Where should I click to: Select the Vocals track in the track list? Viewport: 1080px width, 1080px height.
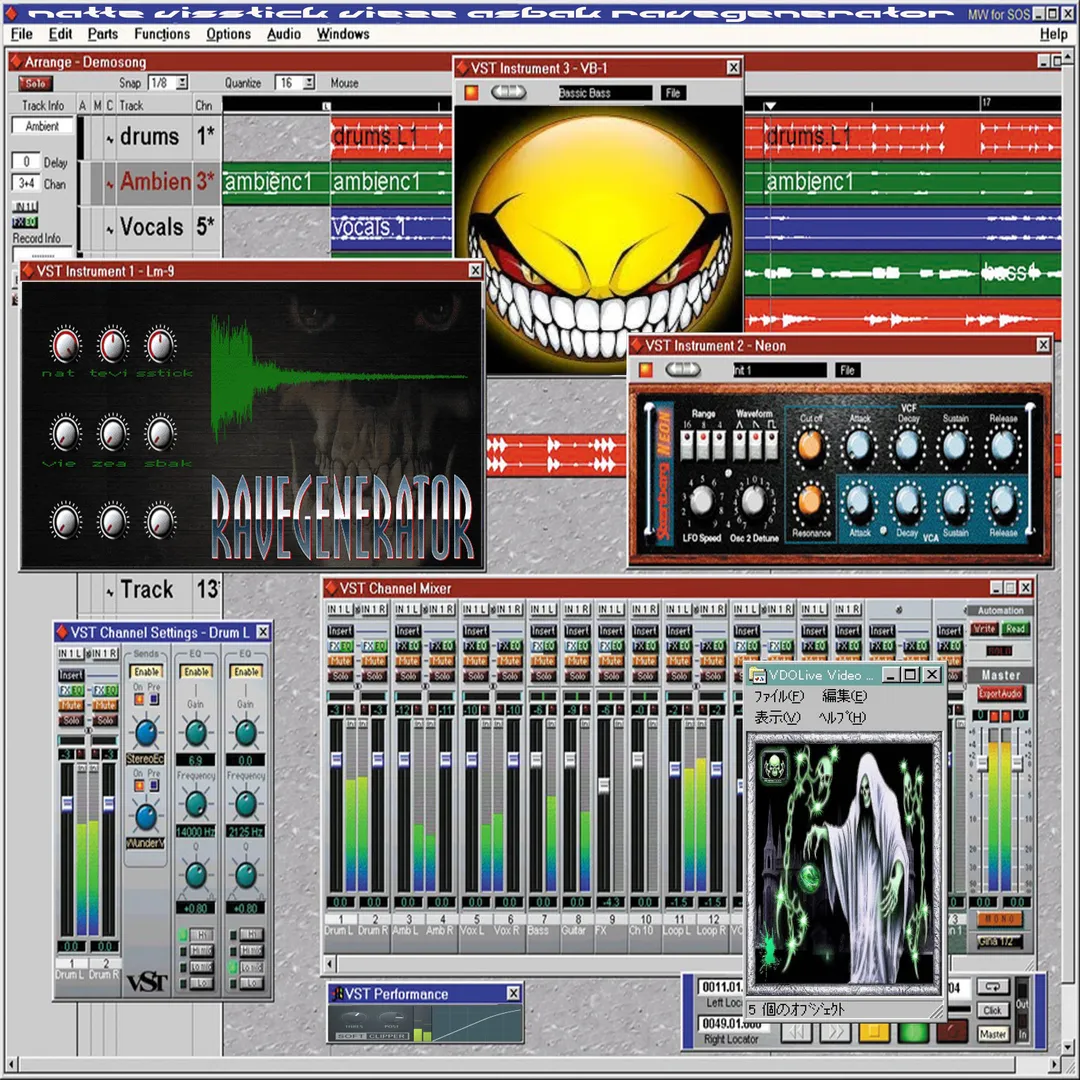coord(151,227)
